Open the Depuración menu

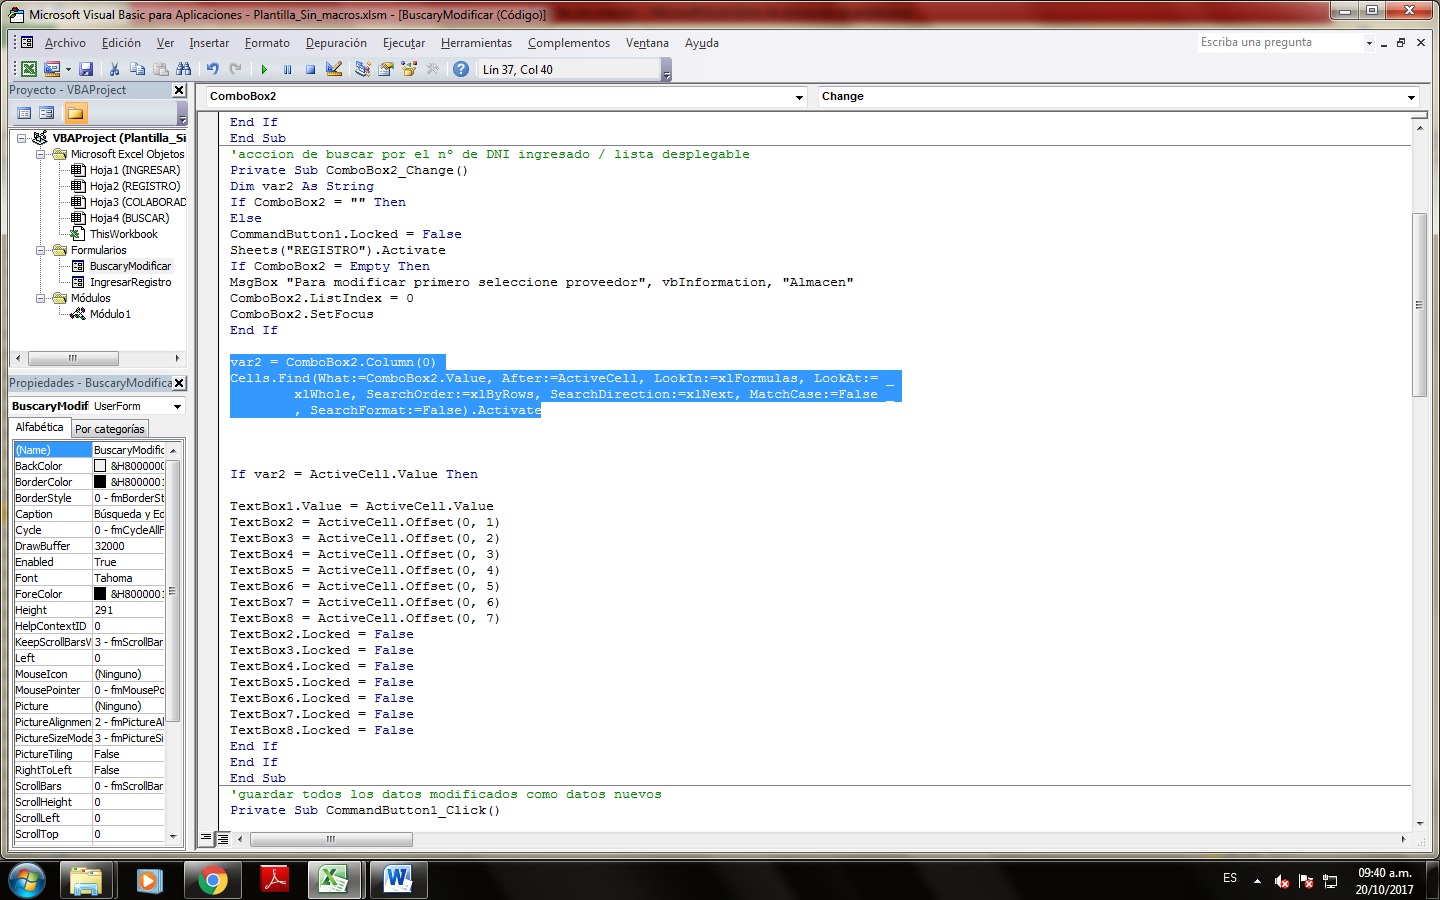click(336, 43)
